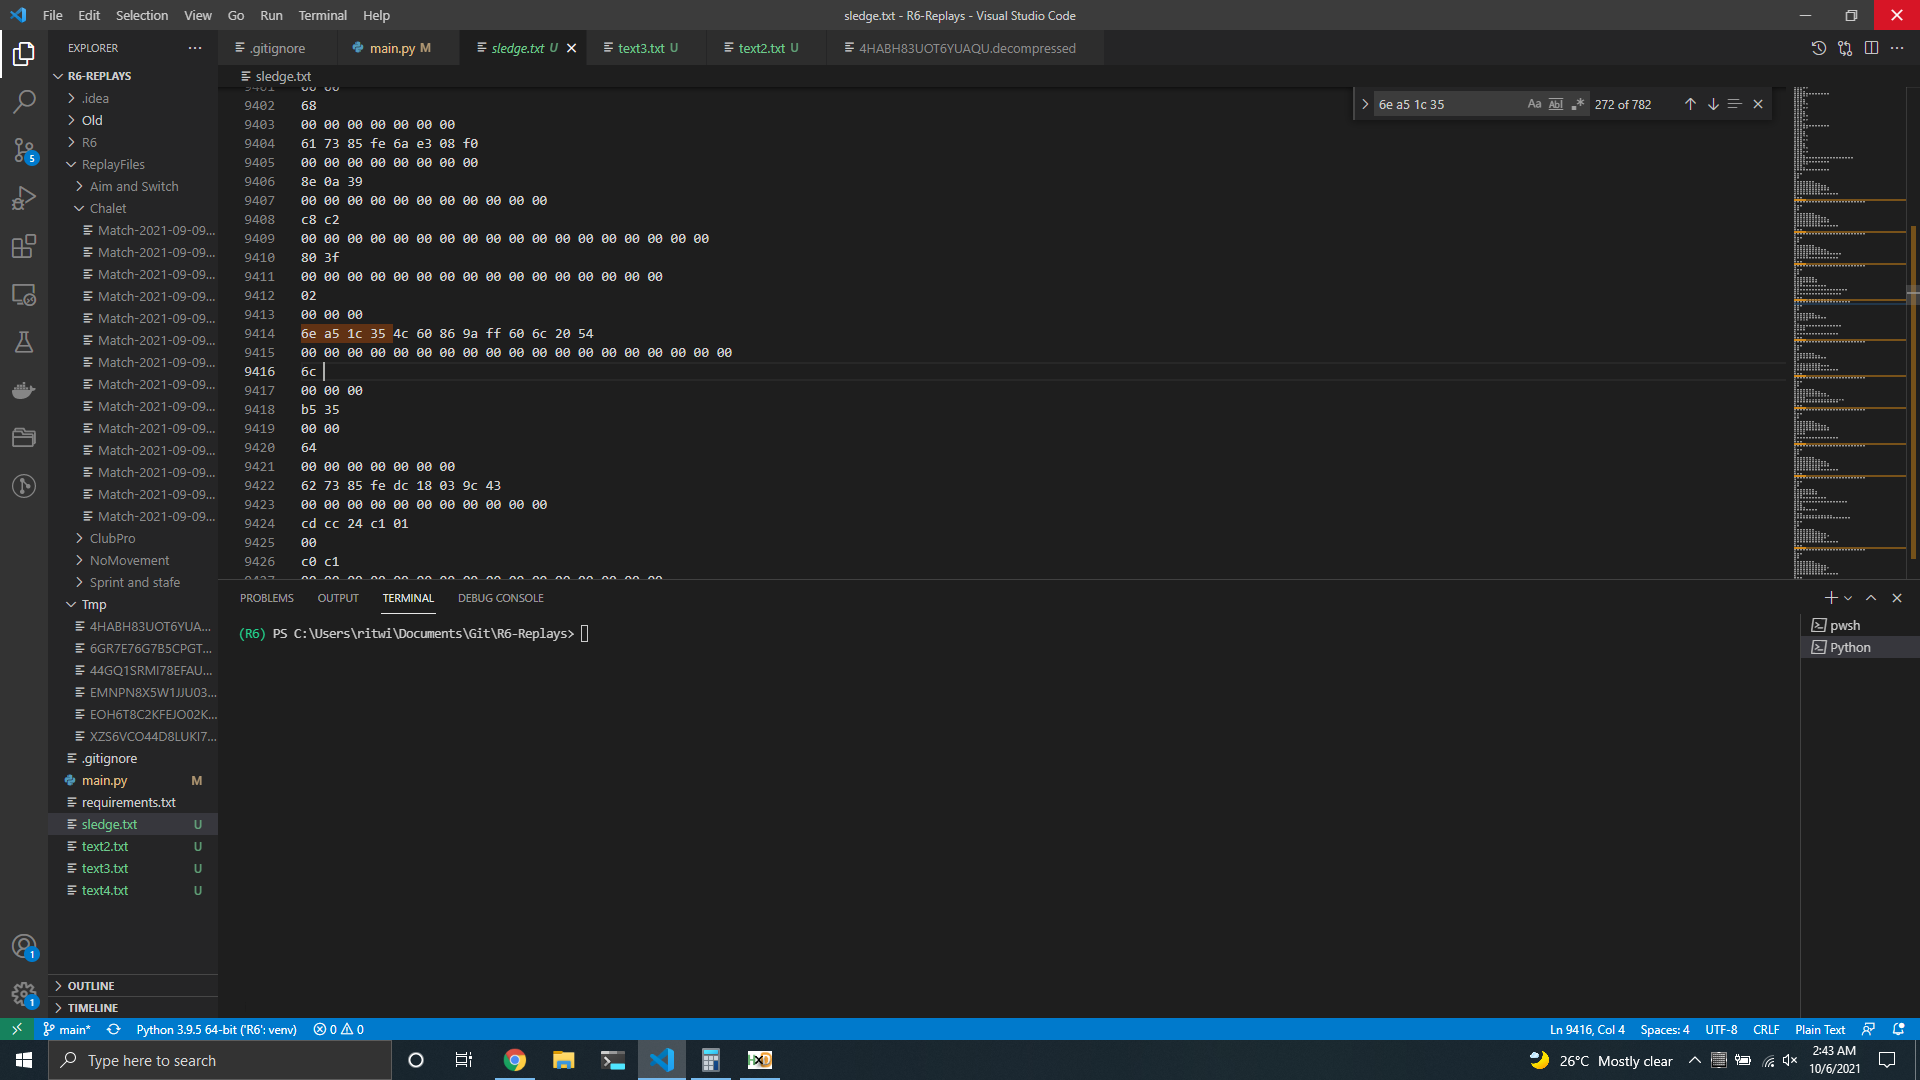Collapse the Chalet folder

click(x=107, y=208)
